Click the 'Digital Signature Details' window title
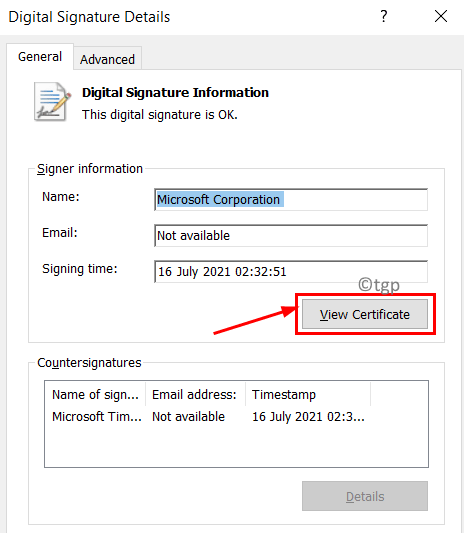This screenshot has height=533, width=464. [89, 17]
